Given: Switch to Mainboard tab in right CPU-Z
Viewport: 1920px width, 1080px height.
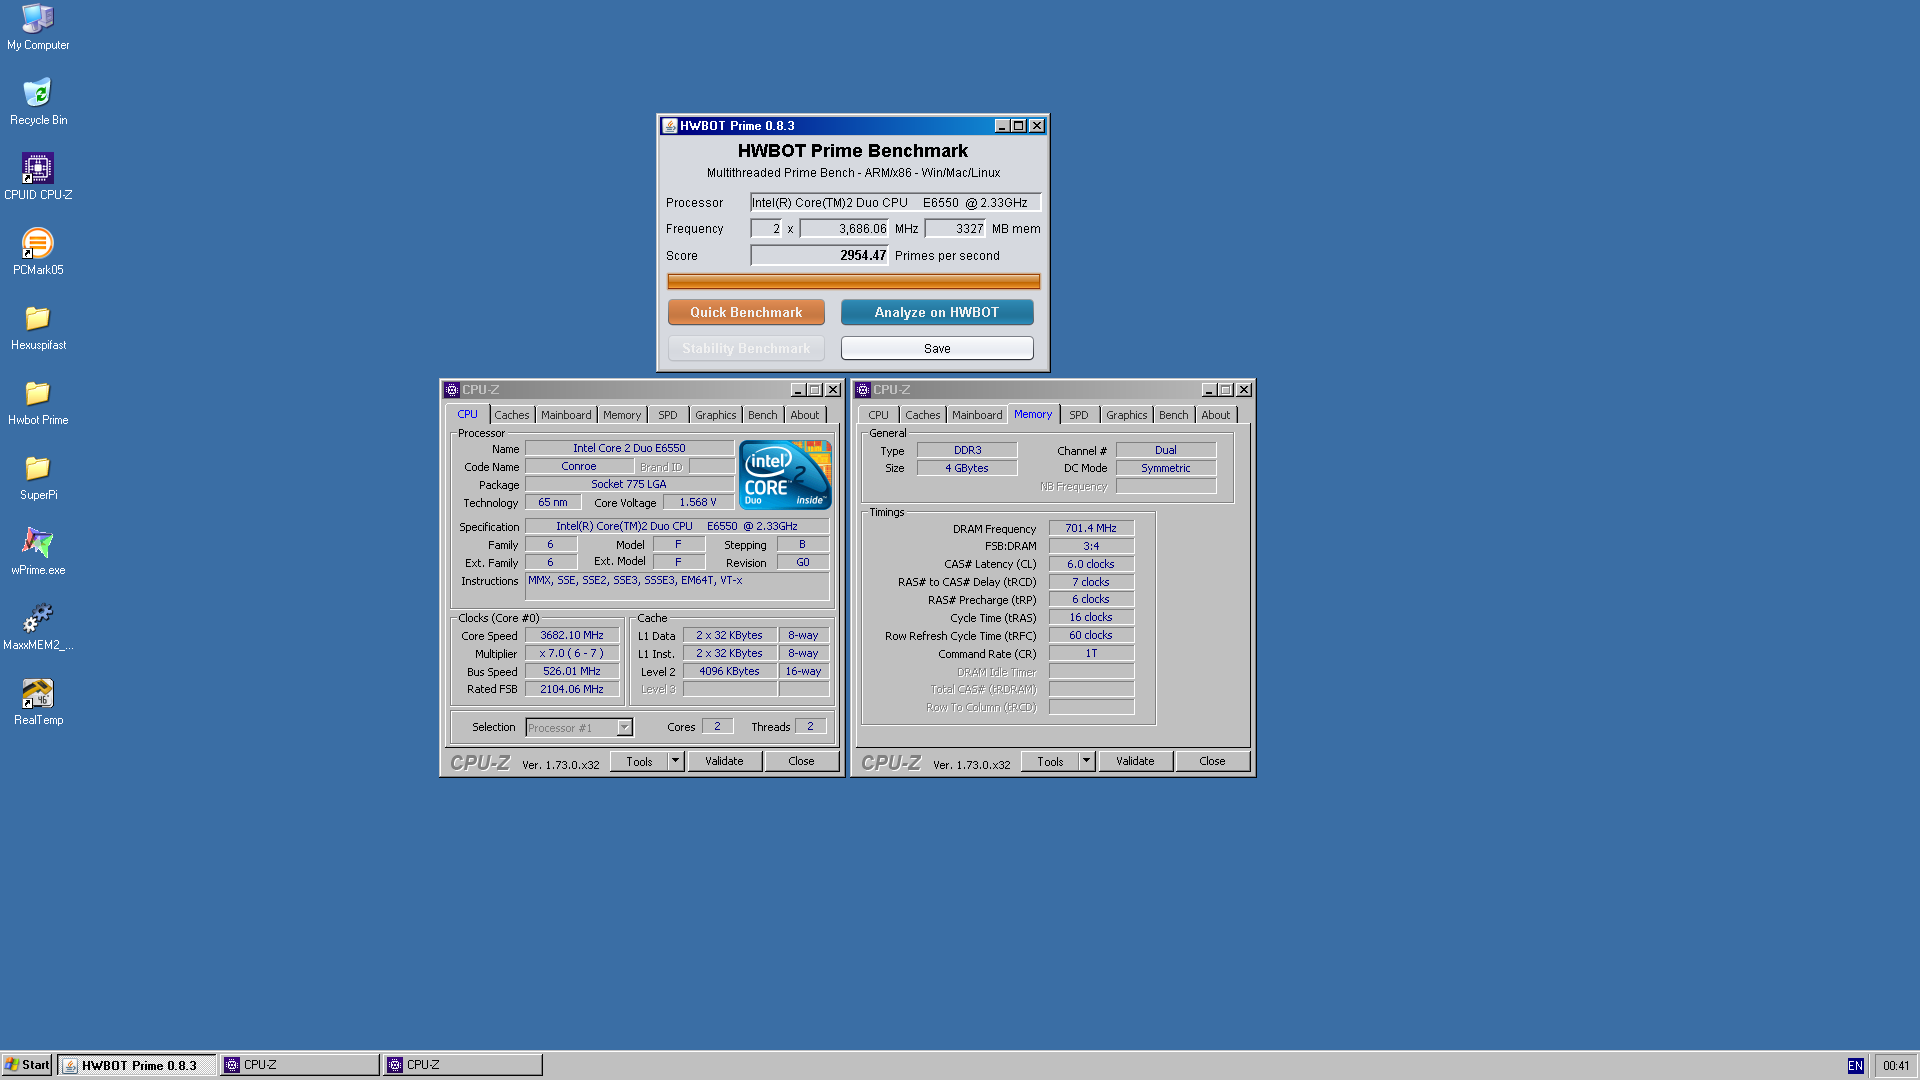Looking at the screenshot, I should 977,415.
